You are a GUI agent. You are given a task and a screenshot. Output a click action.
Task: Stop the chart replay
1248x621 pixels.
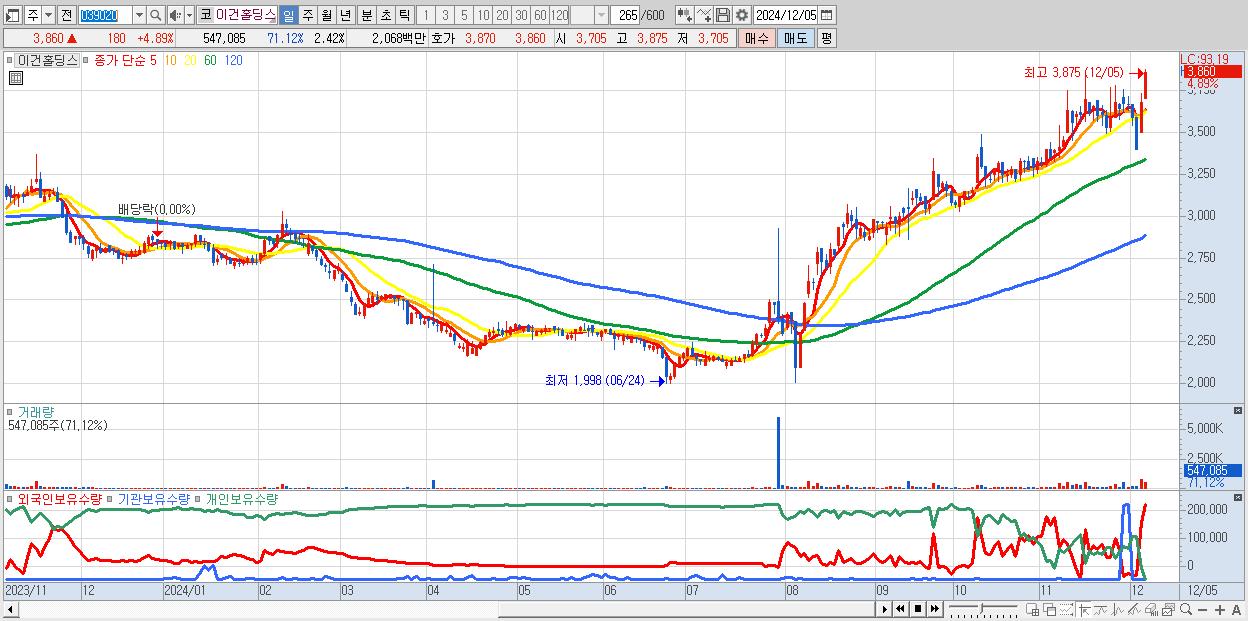coord(918,609)
